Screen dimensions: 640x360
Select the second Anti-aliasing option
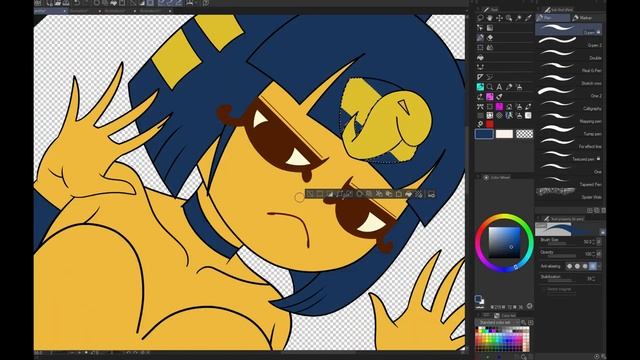577,266
